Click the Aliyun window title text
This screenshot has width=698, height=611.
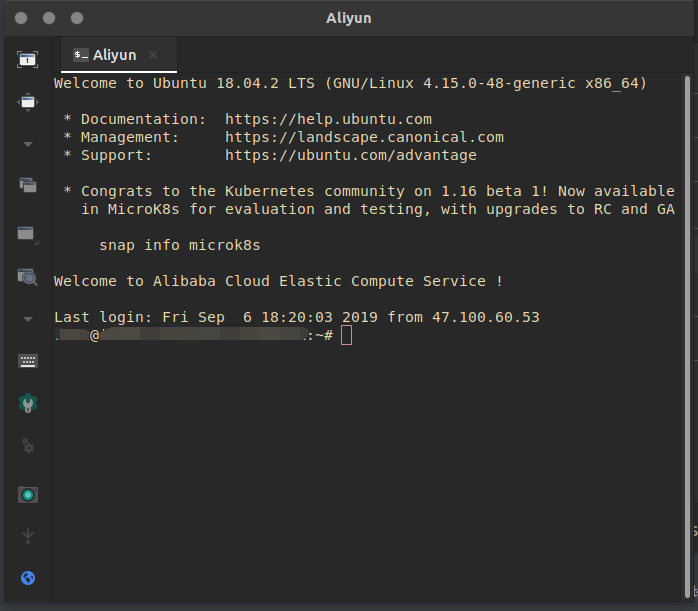click(x=349, y=18)
